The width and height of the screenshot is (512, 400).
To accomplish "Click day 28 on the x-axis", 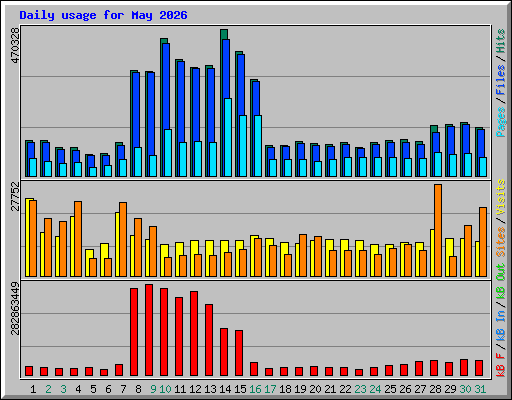I will pyautogui.click(x=435, y=389).
